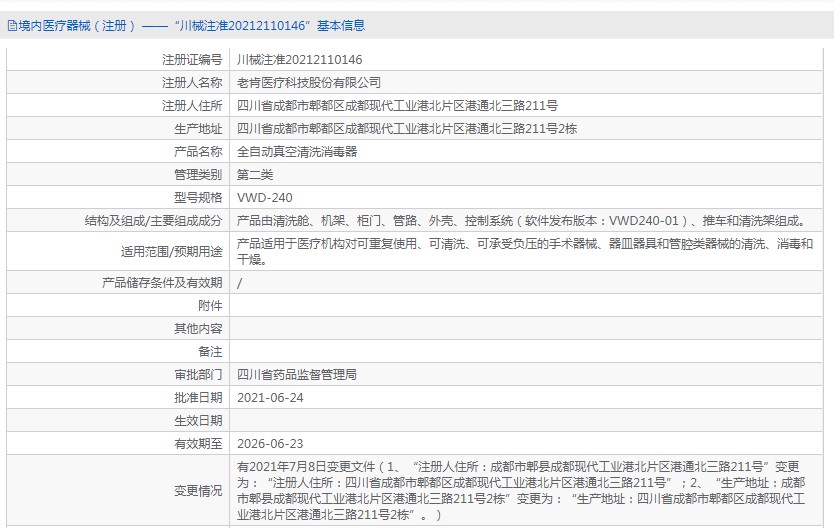The height and width of the screenshot is (528, 834).
Task: Select registration number value 川械注准20212110146
Action: 299,60
